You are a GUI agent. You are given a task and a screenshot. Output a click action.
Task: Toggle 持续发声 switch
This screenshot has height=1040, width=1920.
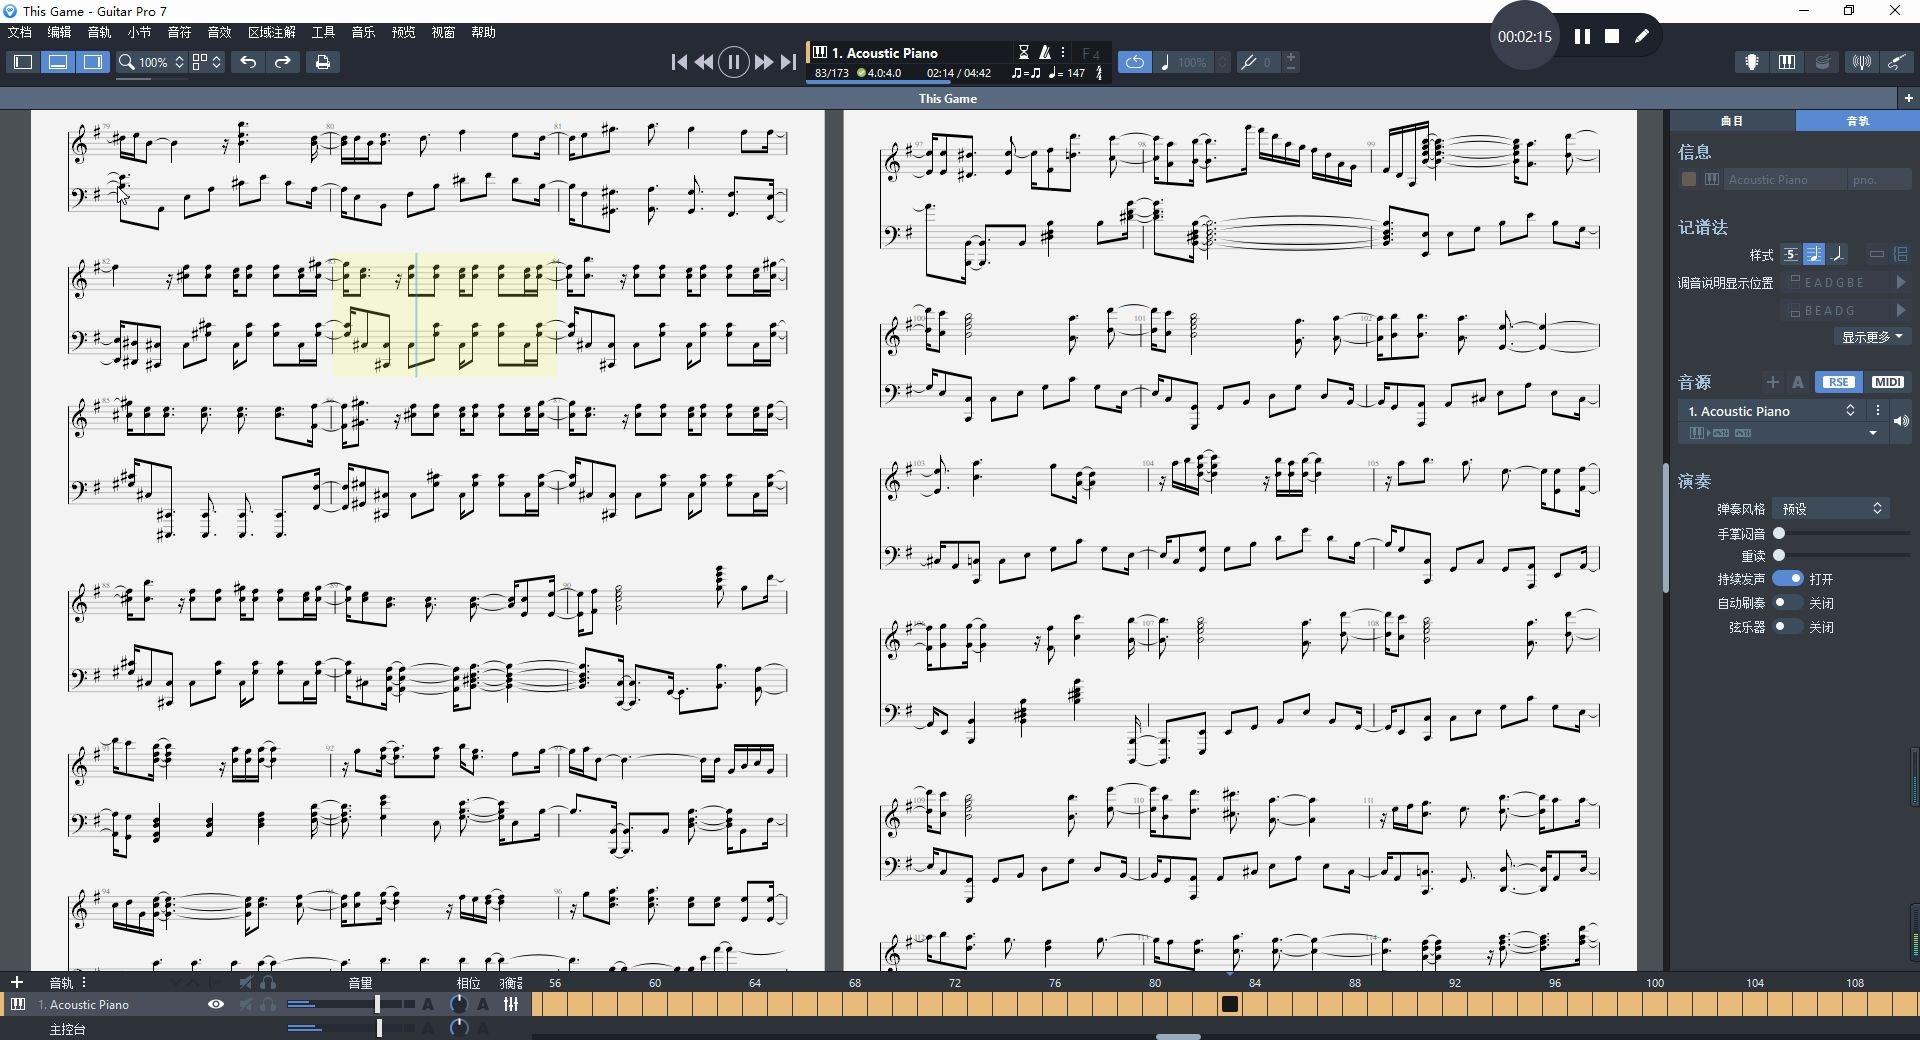(1787, 579)
